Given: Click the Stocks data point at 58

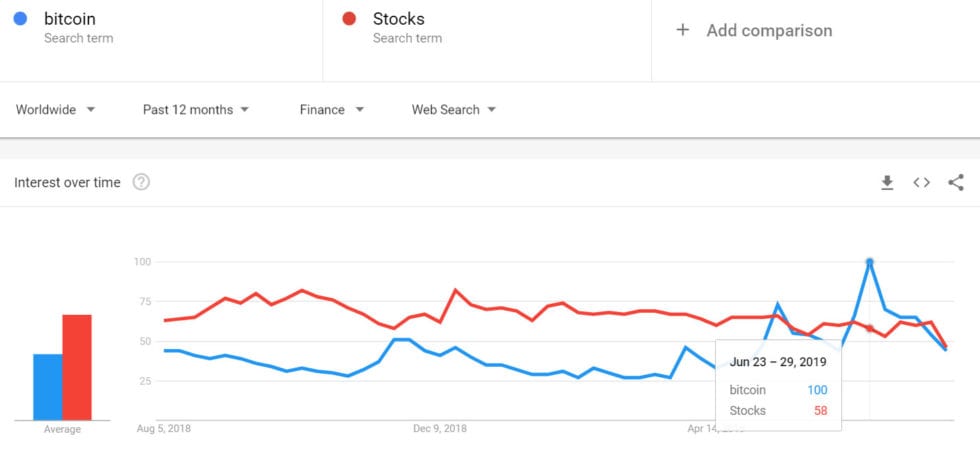Looking at the screenshot, I should click(x=870, y=328).
